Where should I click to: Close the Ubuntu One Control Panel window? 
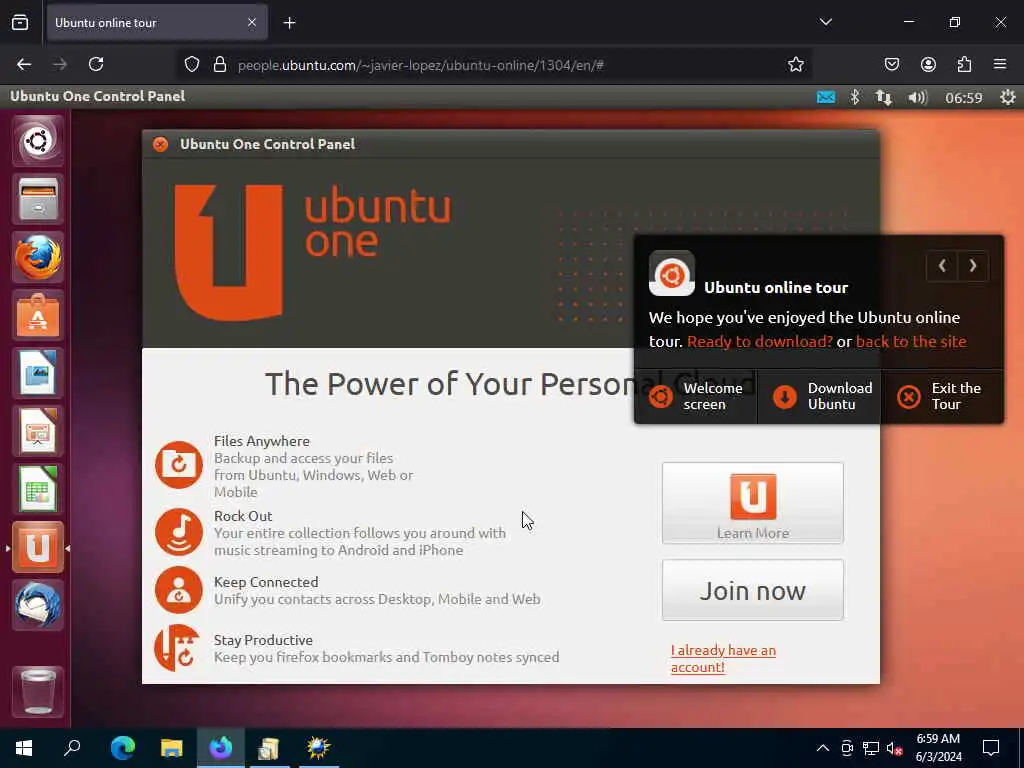[x=160, y=144]
